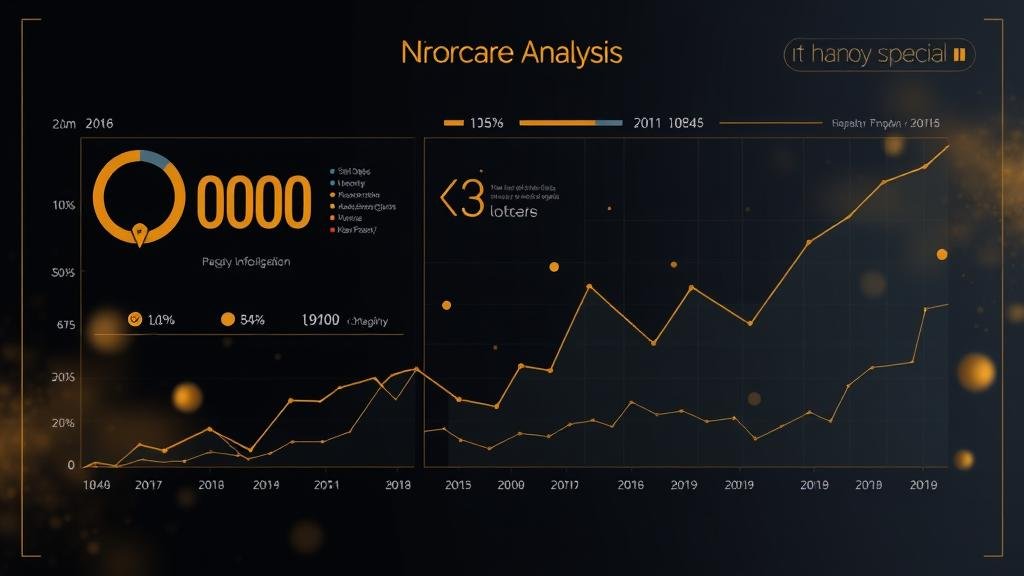This screenshot has height=576, width=1024.
Task: Click the 'lotcars' label next to the 3
Action: pyautogui.click(x=513, y=212)
